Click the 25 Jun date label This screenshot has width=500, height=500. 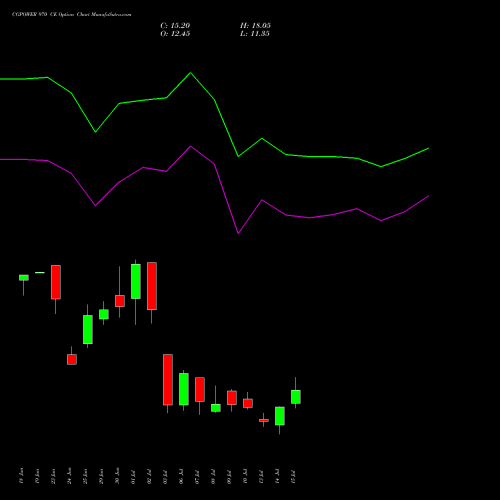click(86, 476)
